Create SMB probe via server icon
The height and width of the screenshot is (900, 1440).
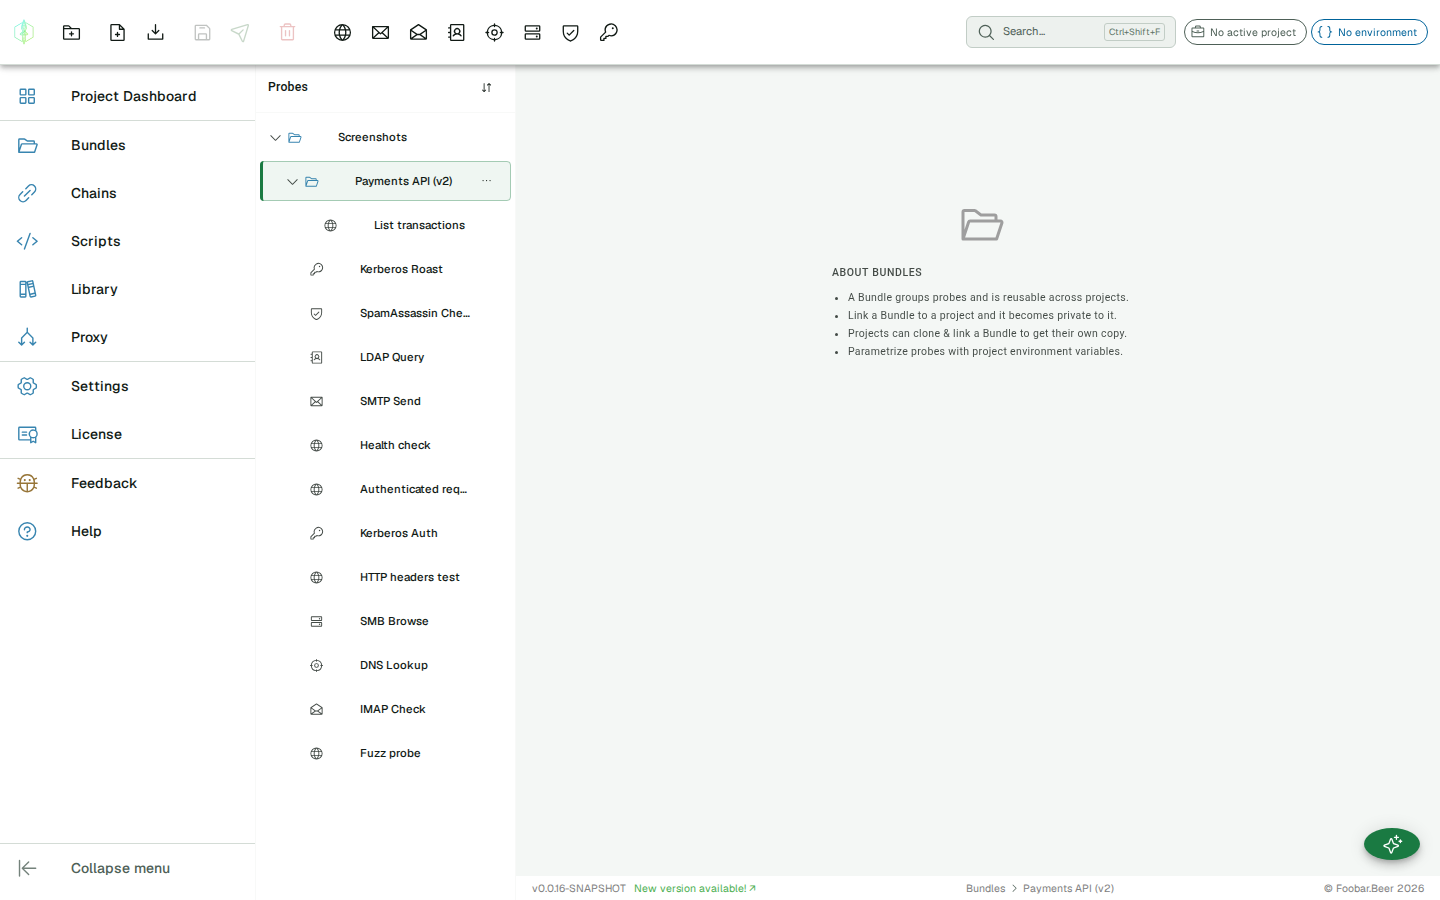coord(532,32)
